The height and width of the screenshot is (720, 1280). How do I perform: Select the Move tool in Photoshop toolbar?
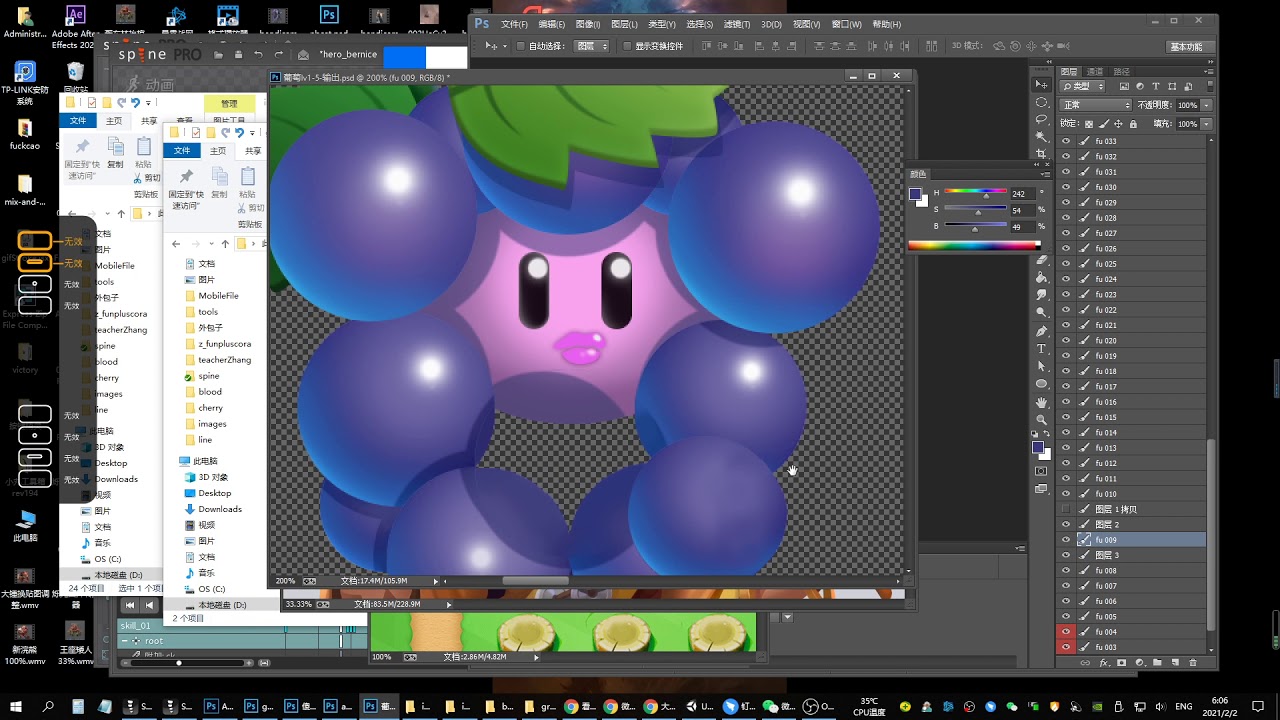pos(1041,86)
